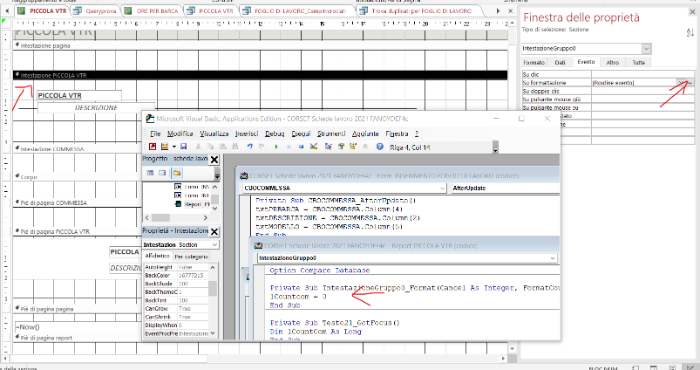Viewport: 700px width, 370px height.
Task: Click the Paste icon in VBA toolbar
Action: (223, 146)
